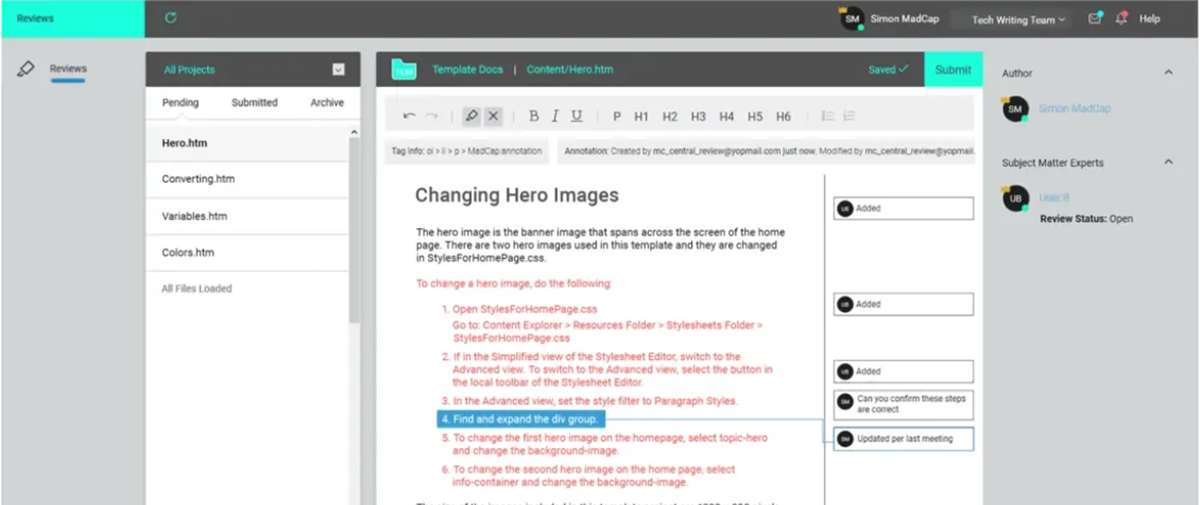The height and width of the screenshot is (505, 1200).
Task: Insert a bulleted list
Action: 827,116
